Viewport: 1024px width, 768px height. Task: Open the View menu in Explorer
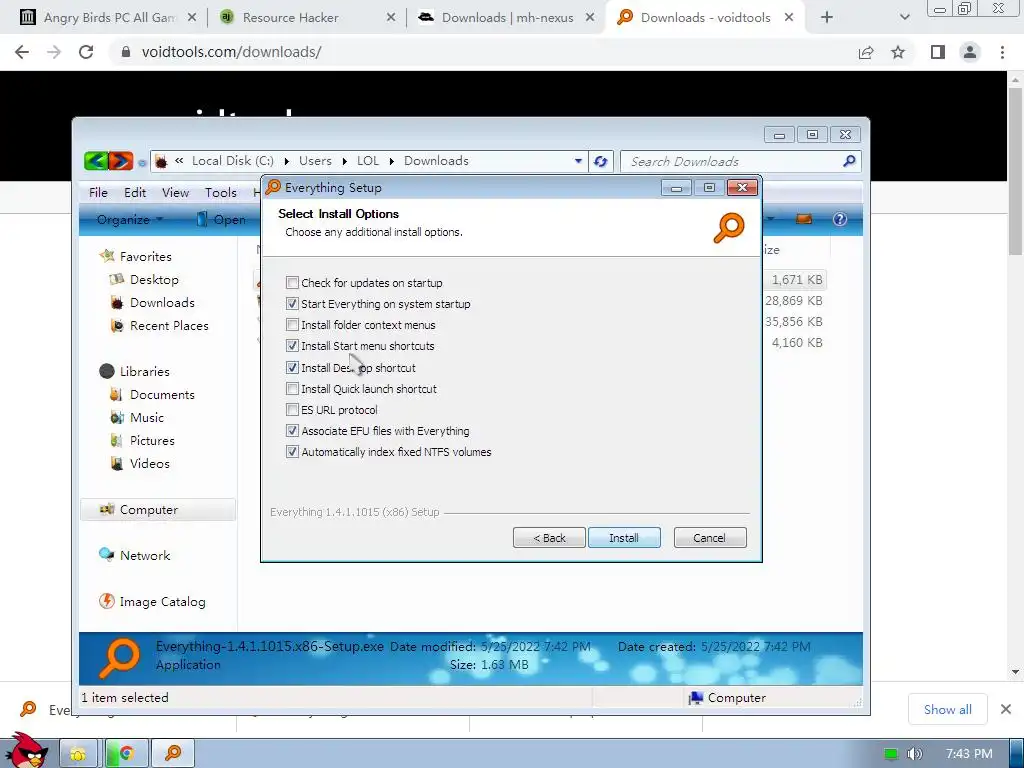pos(175,193)
